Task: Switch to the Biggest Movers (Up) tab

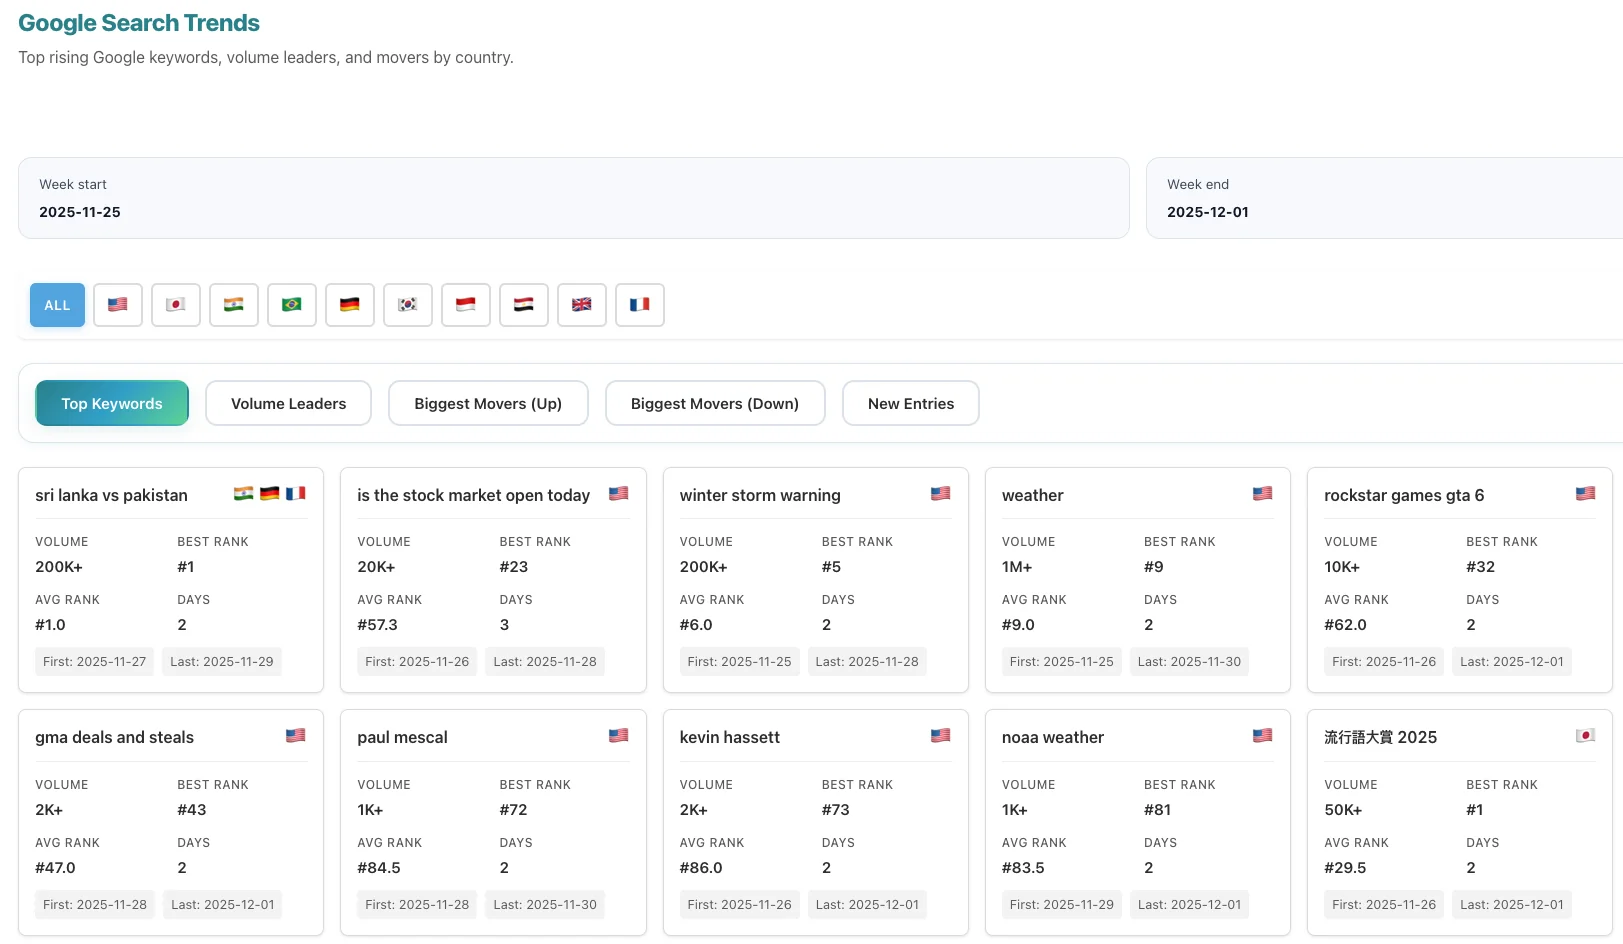Action: tap(488, 403)
